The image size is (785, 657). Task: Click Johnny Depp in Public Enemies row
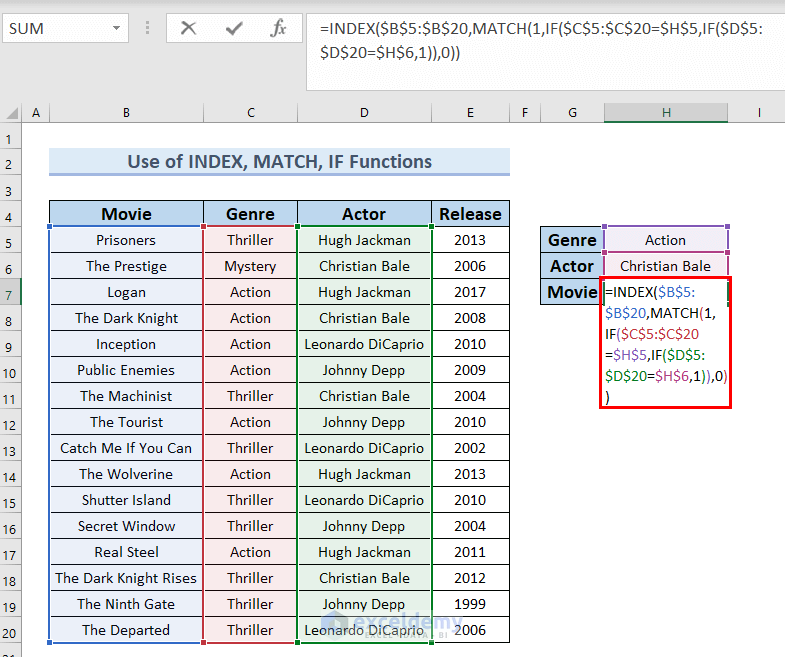point(364,370)
